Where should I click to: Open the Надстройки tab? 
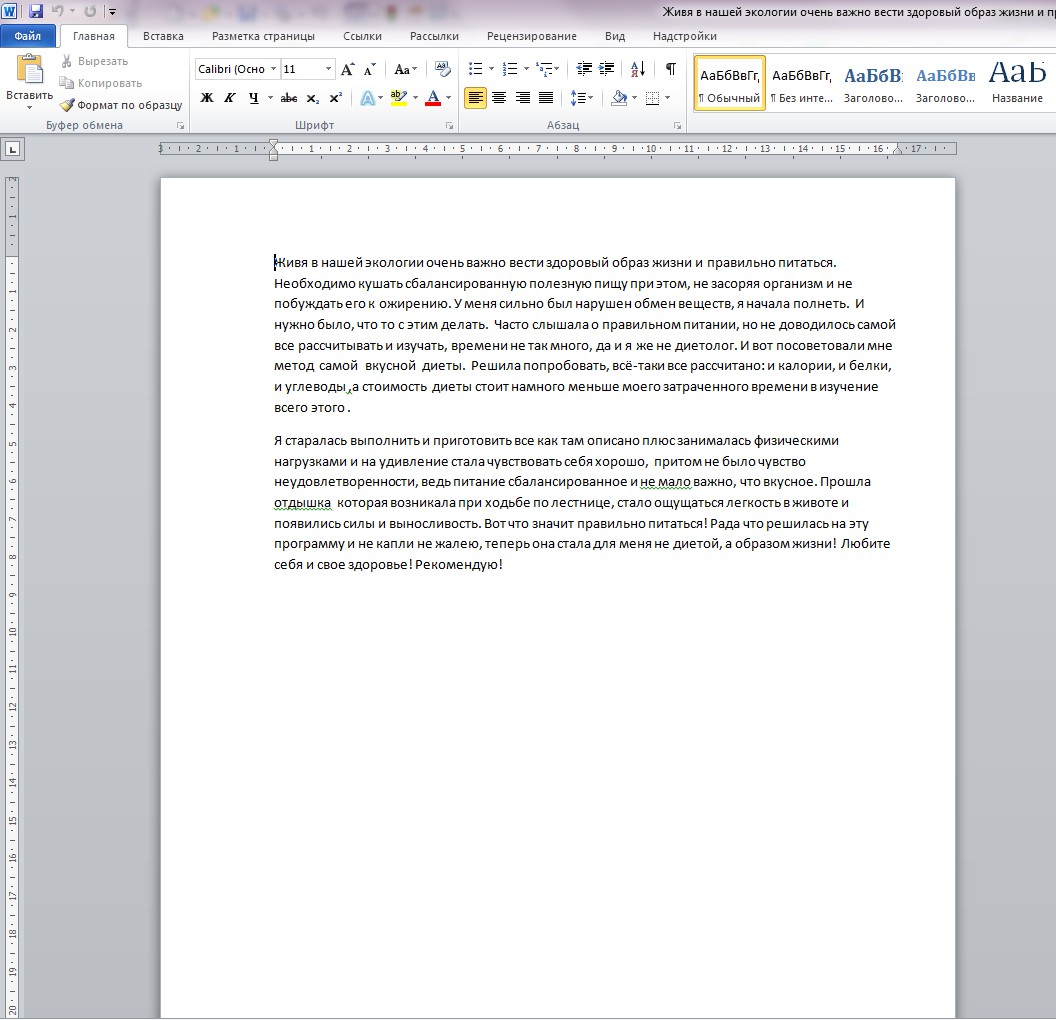(685, 36)
